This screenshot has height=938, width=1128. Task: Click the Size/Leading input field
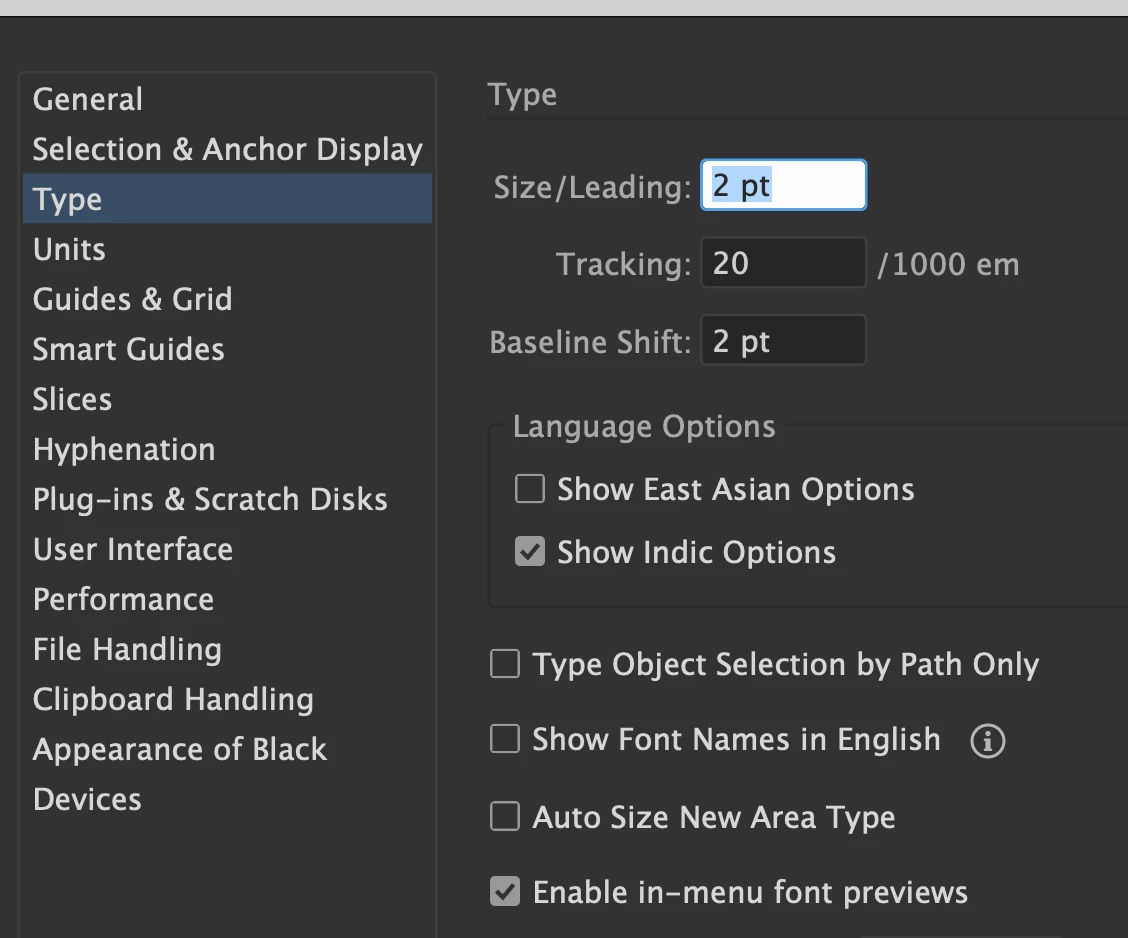pyautogui.click(x=783, y=186)
